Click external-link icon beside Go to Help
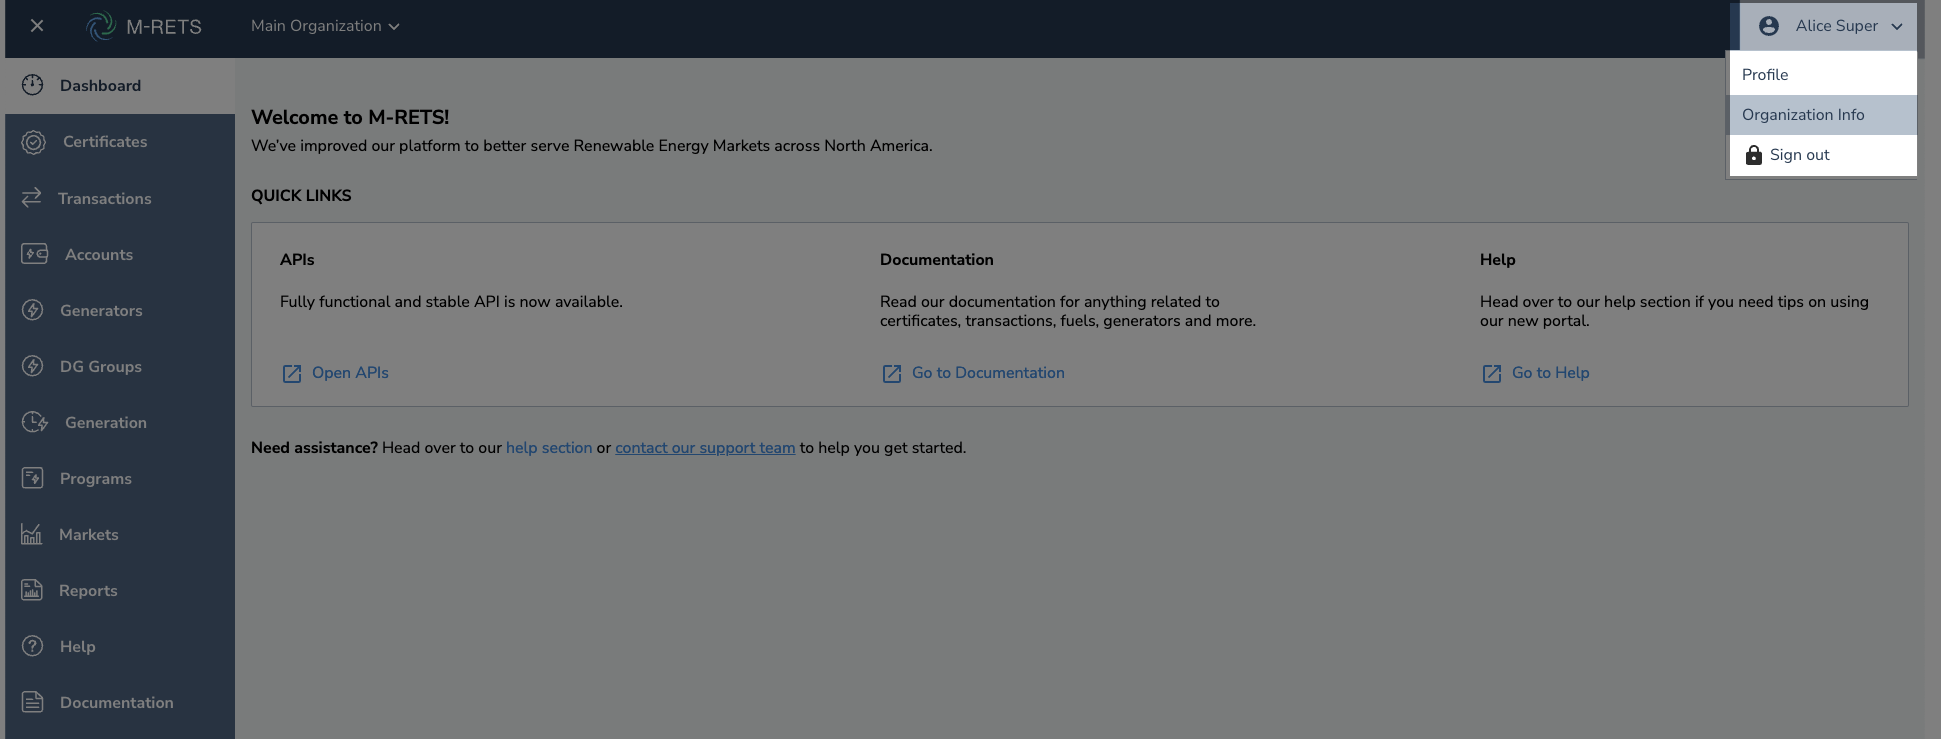The width and height of the screenshot is (1941, 739). [1492, 374]
